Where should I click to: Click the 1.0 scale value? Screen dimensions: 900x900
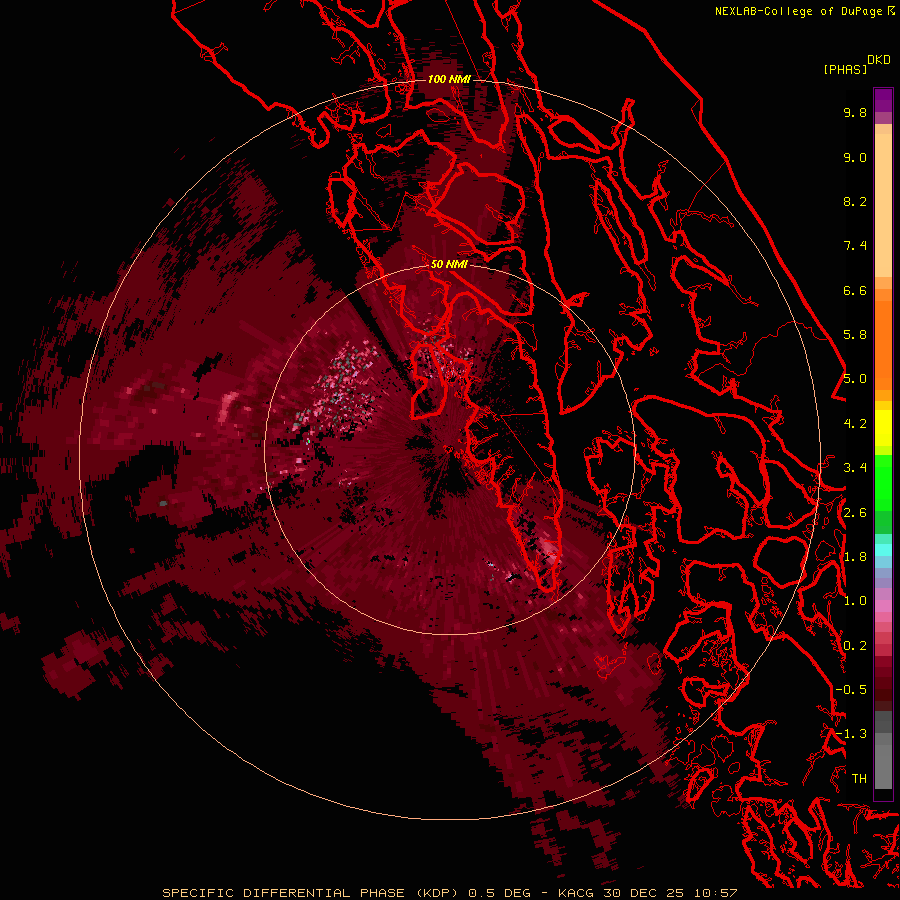tap(855, 601)
